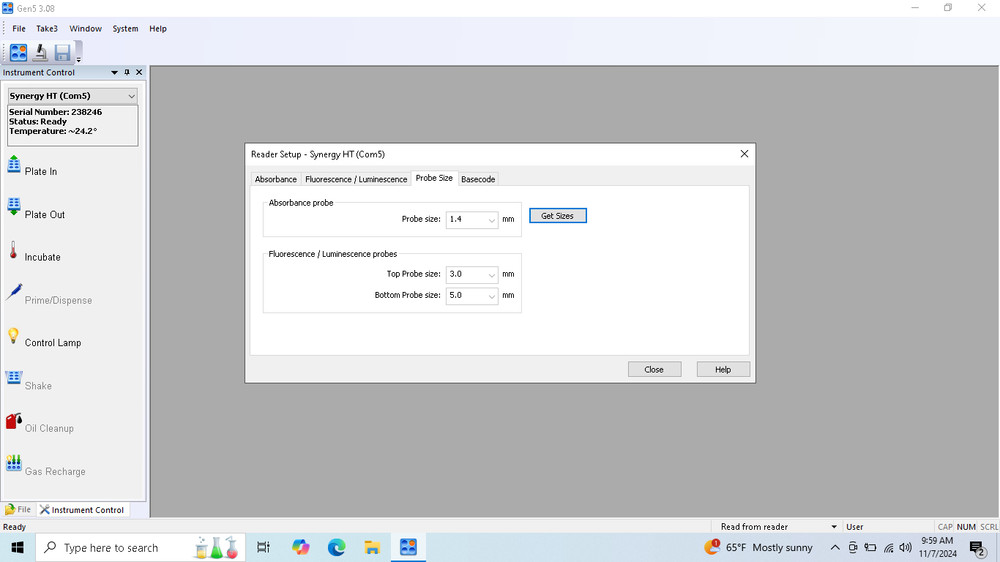Click the Control Lamp light bulb icon
The height and width of the screenshot is (562, 1000).
(x=14, y=337)
